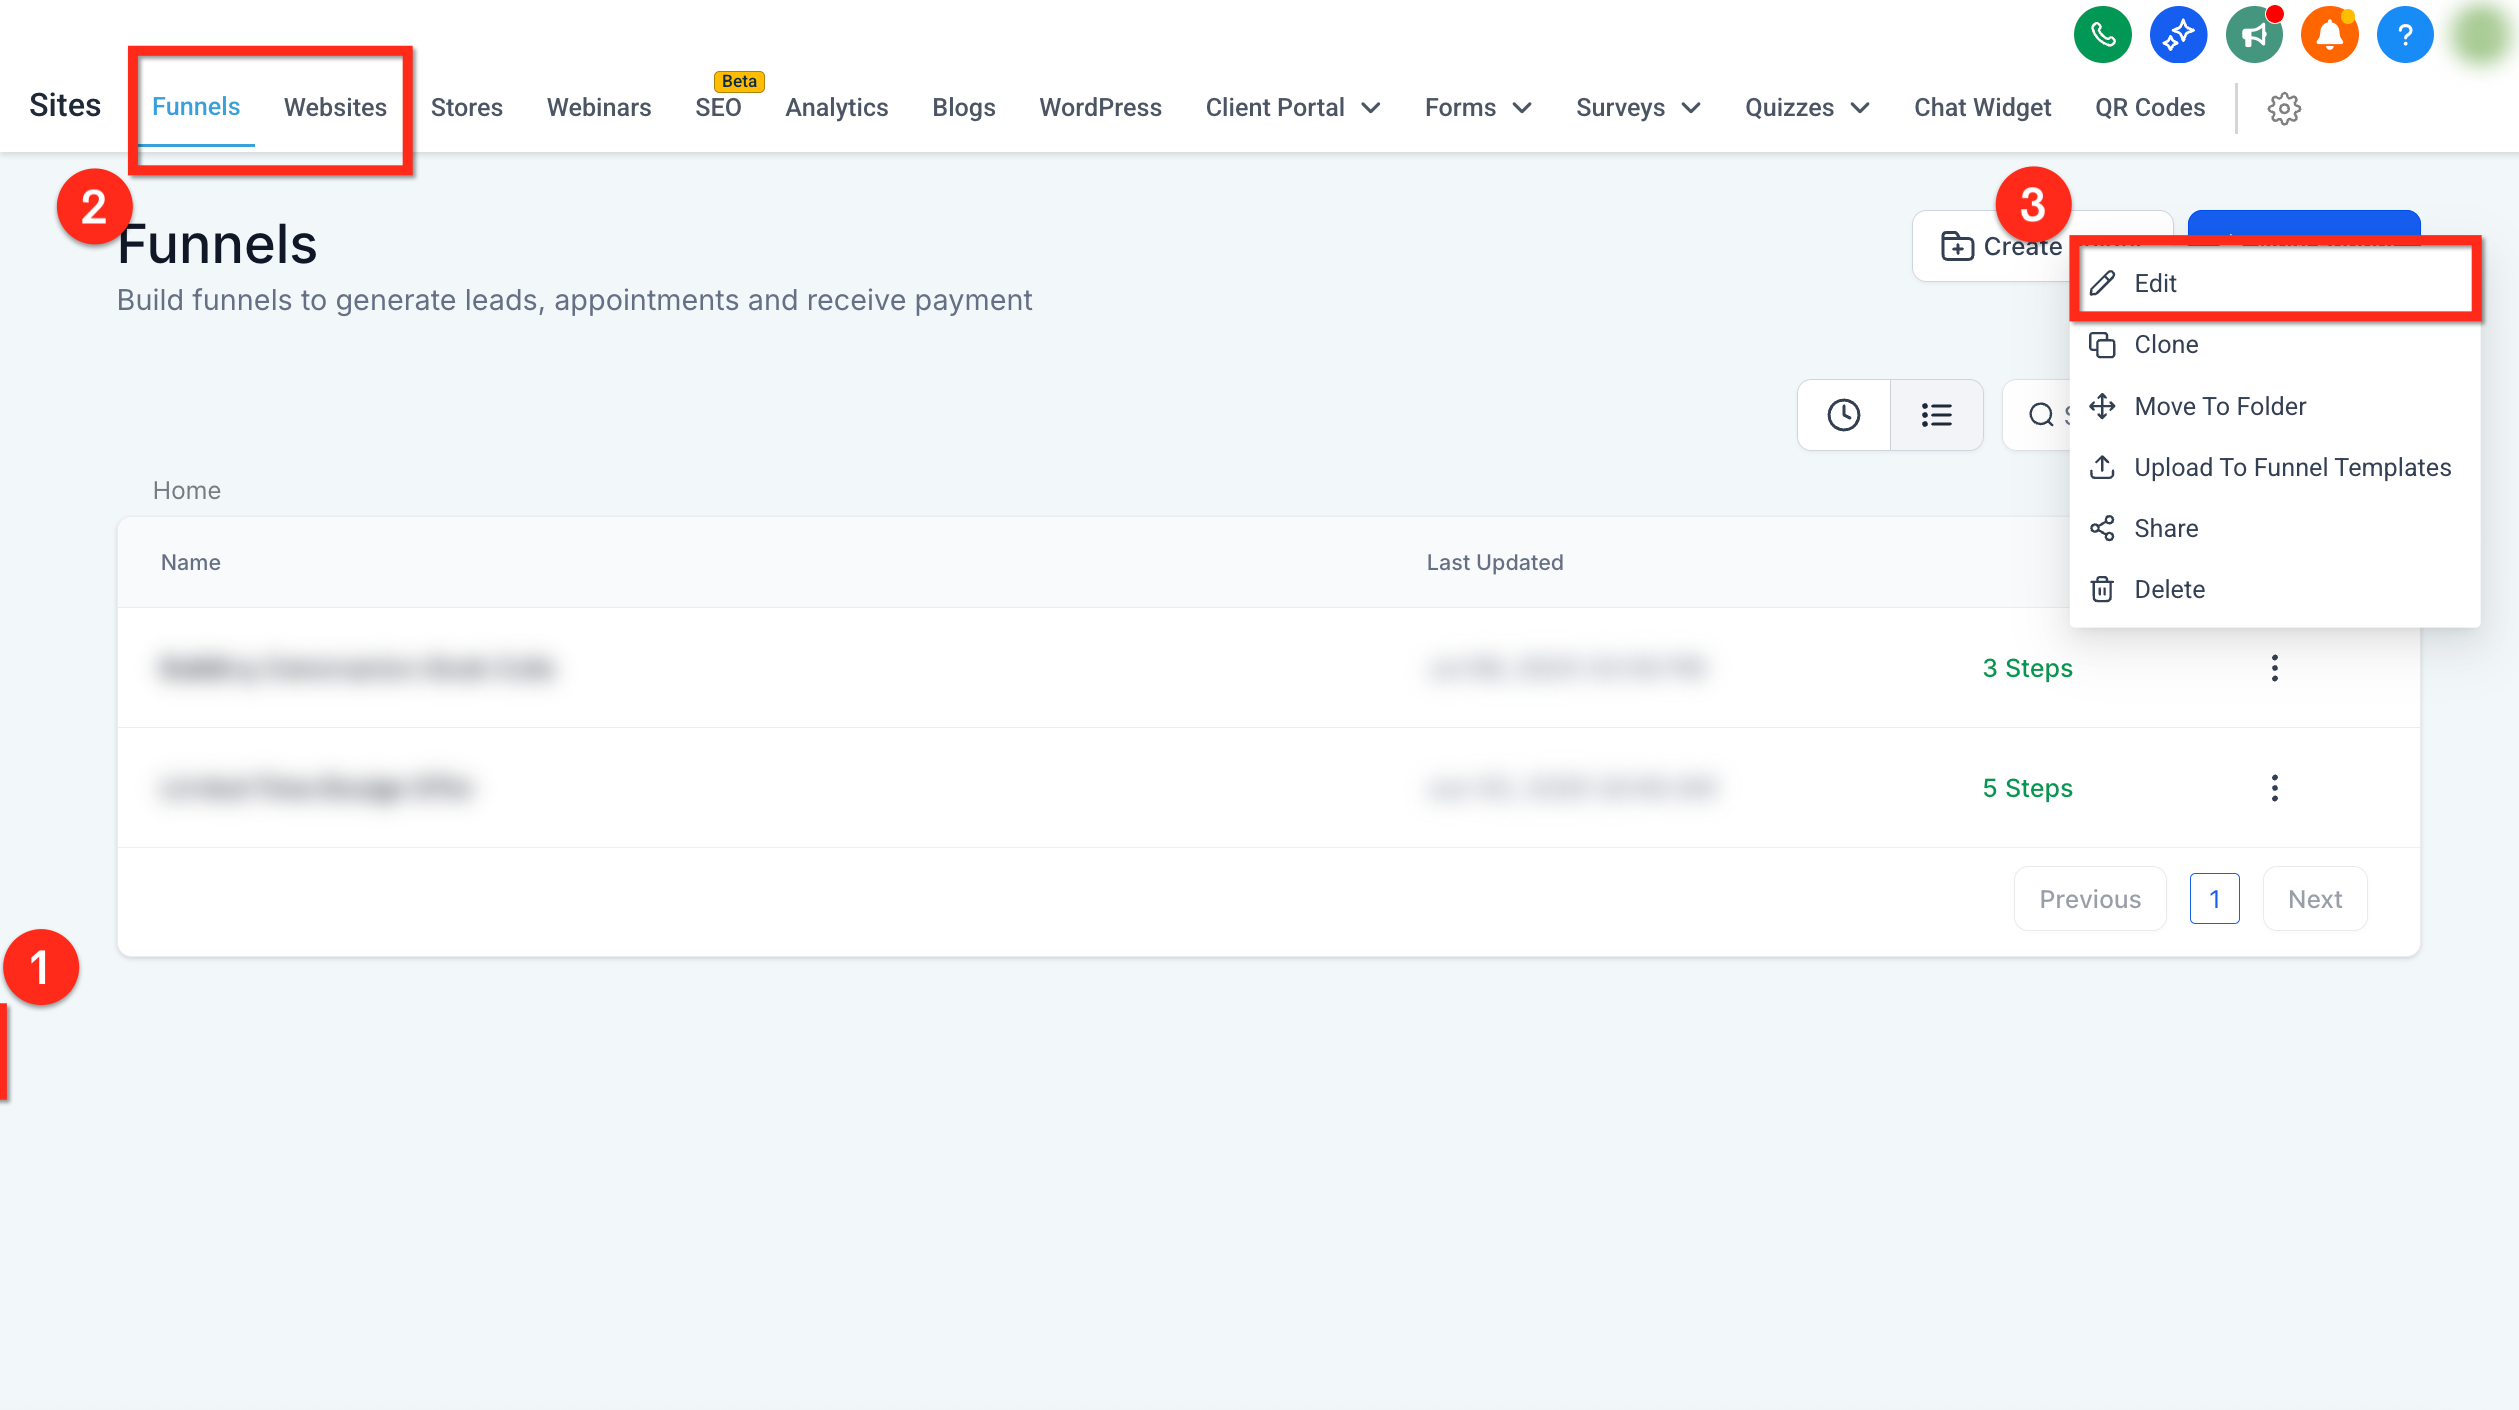Switch to the Funnels tab

click(196, 107)
